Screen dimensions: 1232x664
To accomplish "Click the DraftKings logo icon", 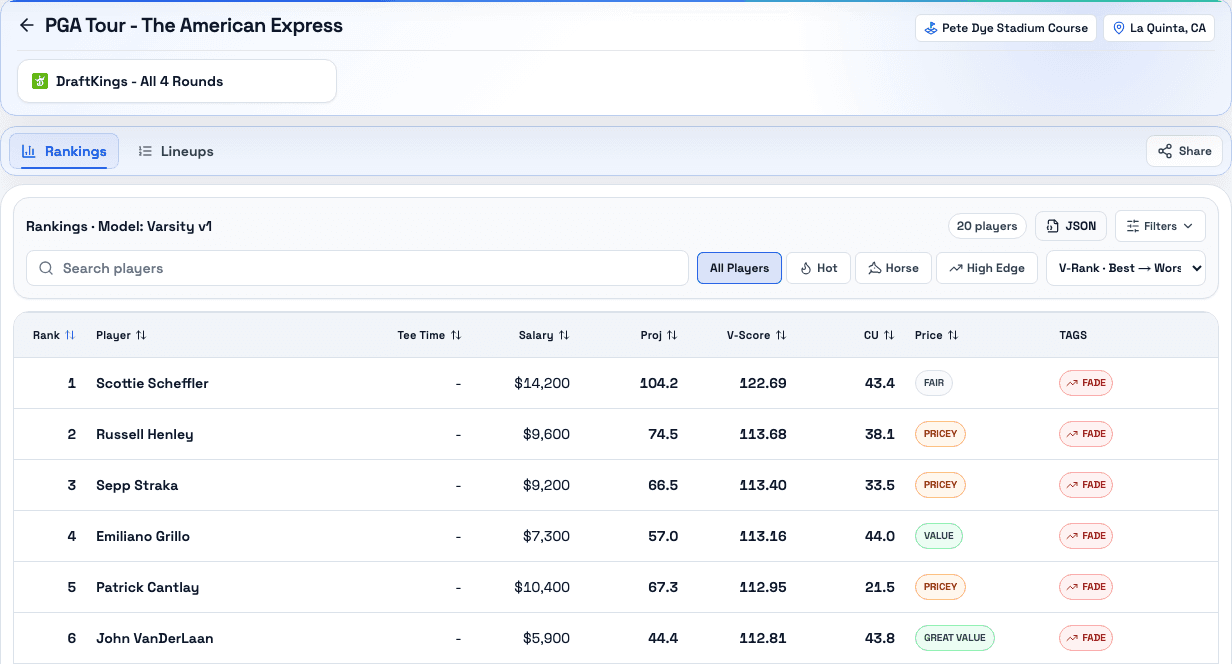I will click(x=40, y=81).
